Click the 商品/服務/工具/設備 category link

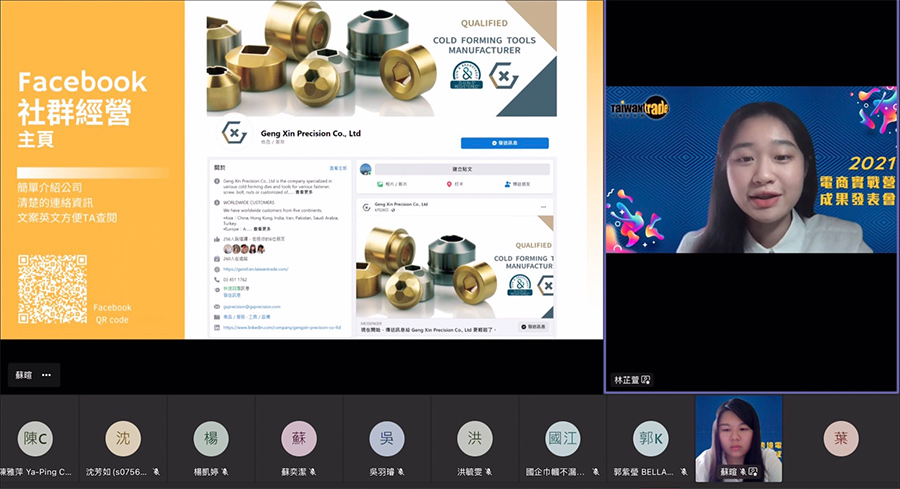pos(246,317)
